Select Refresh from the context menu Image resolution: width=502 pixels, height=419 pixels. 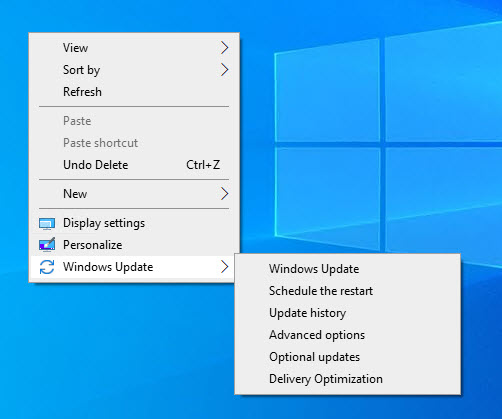(x=134, y=92)
